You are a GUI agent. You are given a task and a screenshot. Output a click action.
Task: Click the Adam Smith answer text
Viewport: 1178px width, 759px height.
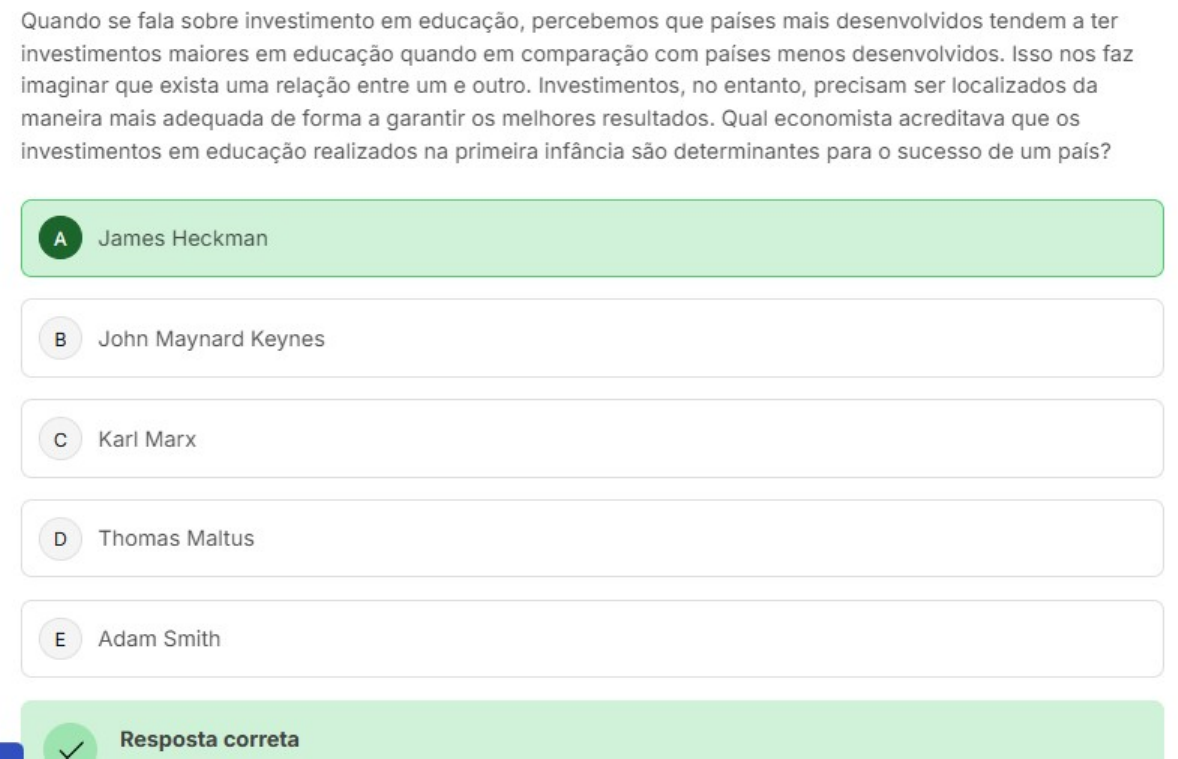pos(159,639)
